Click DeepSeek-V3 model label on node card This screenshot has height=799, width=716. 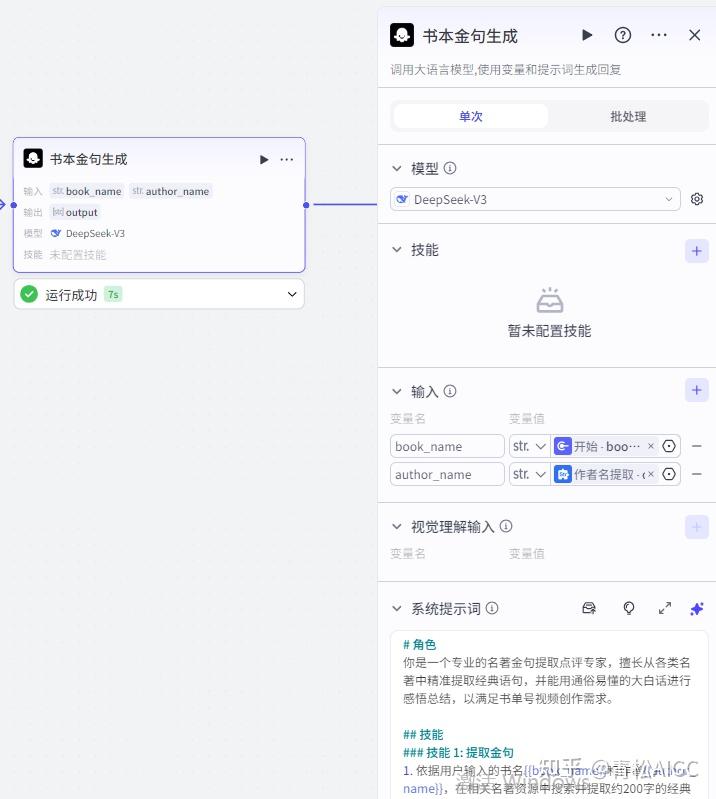click(x=95, y=233)
